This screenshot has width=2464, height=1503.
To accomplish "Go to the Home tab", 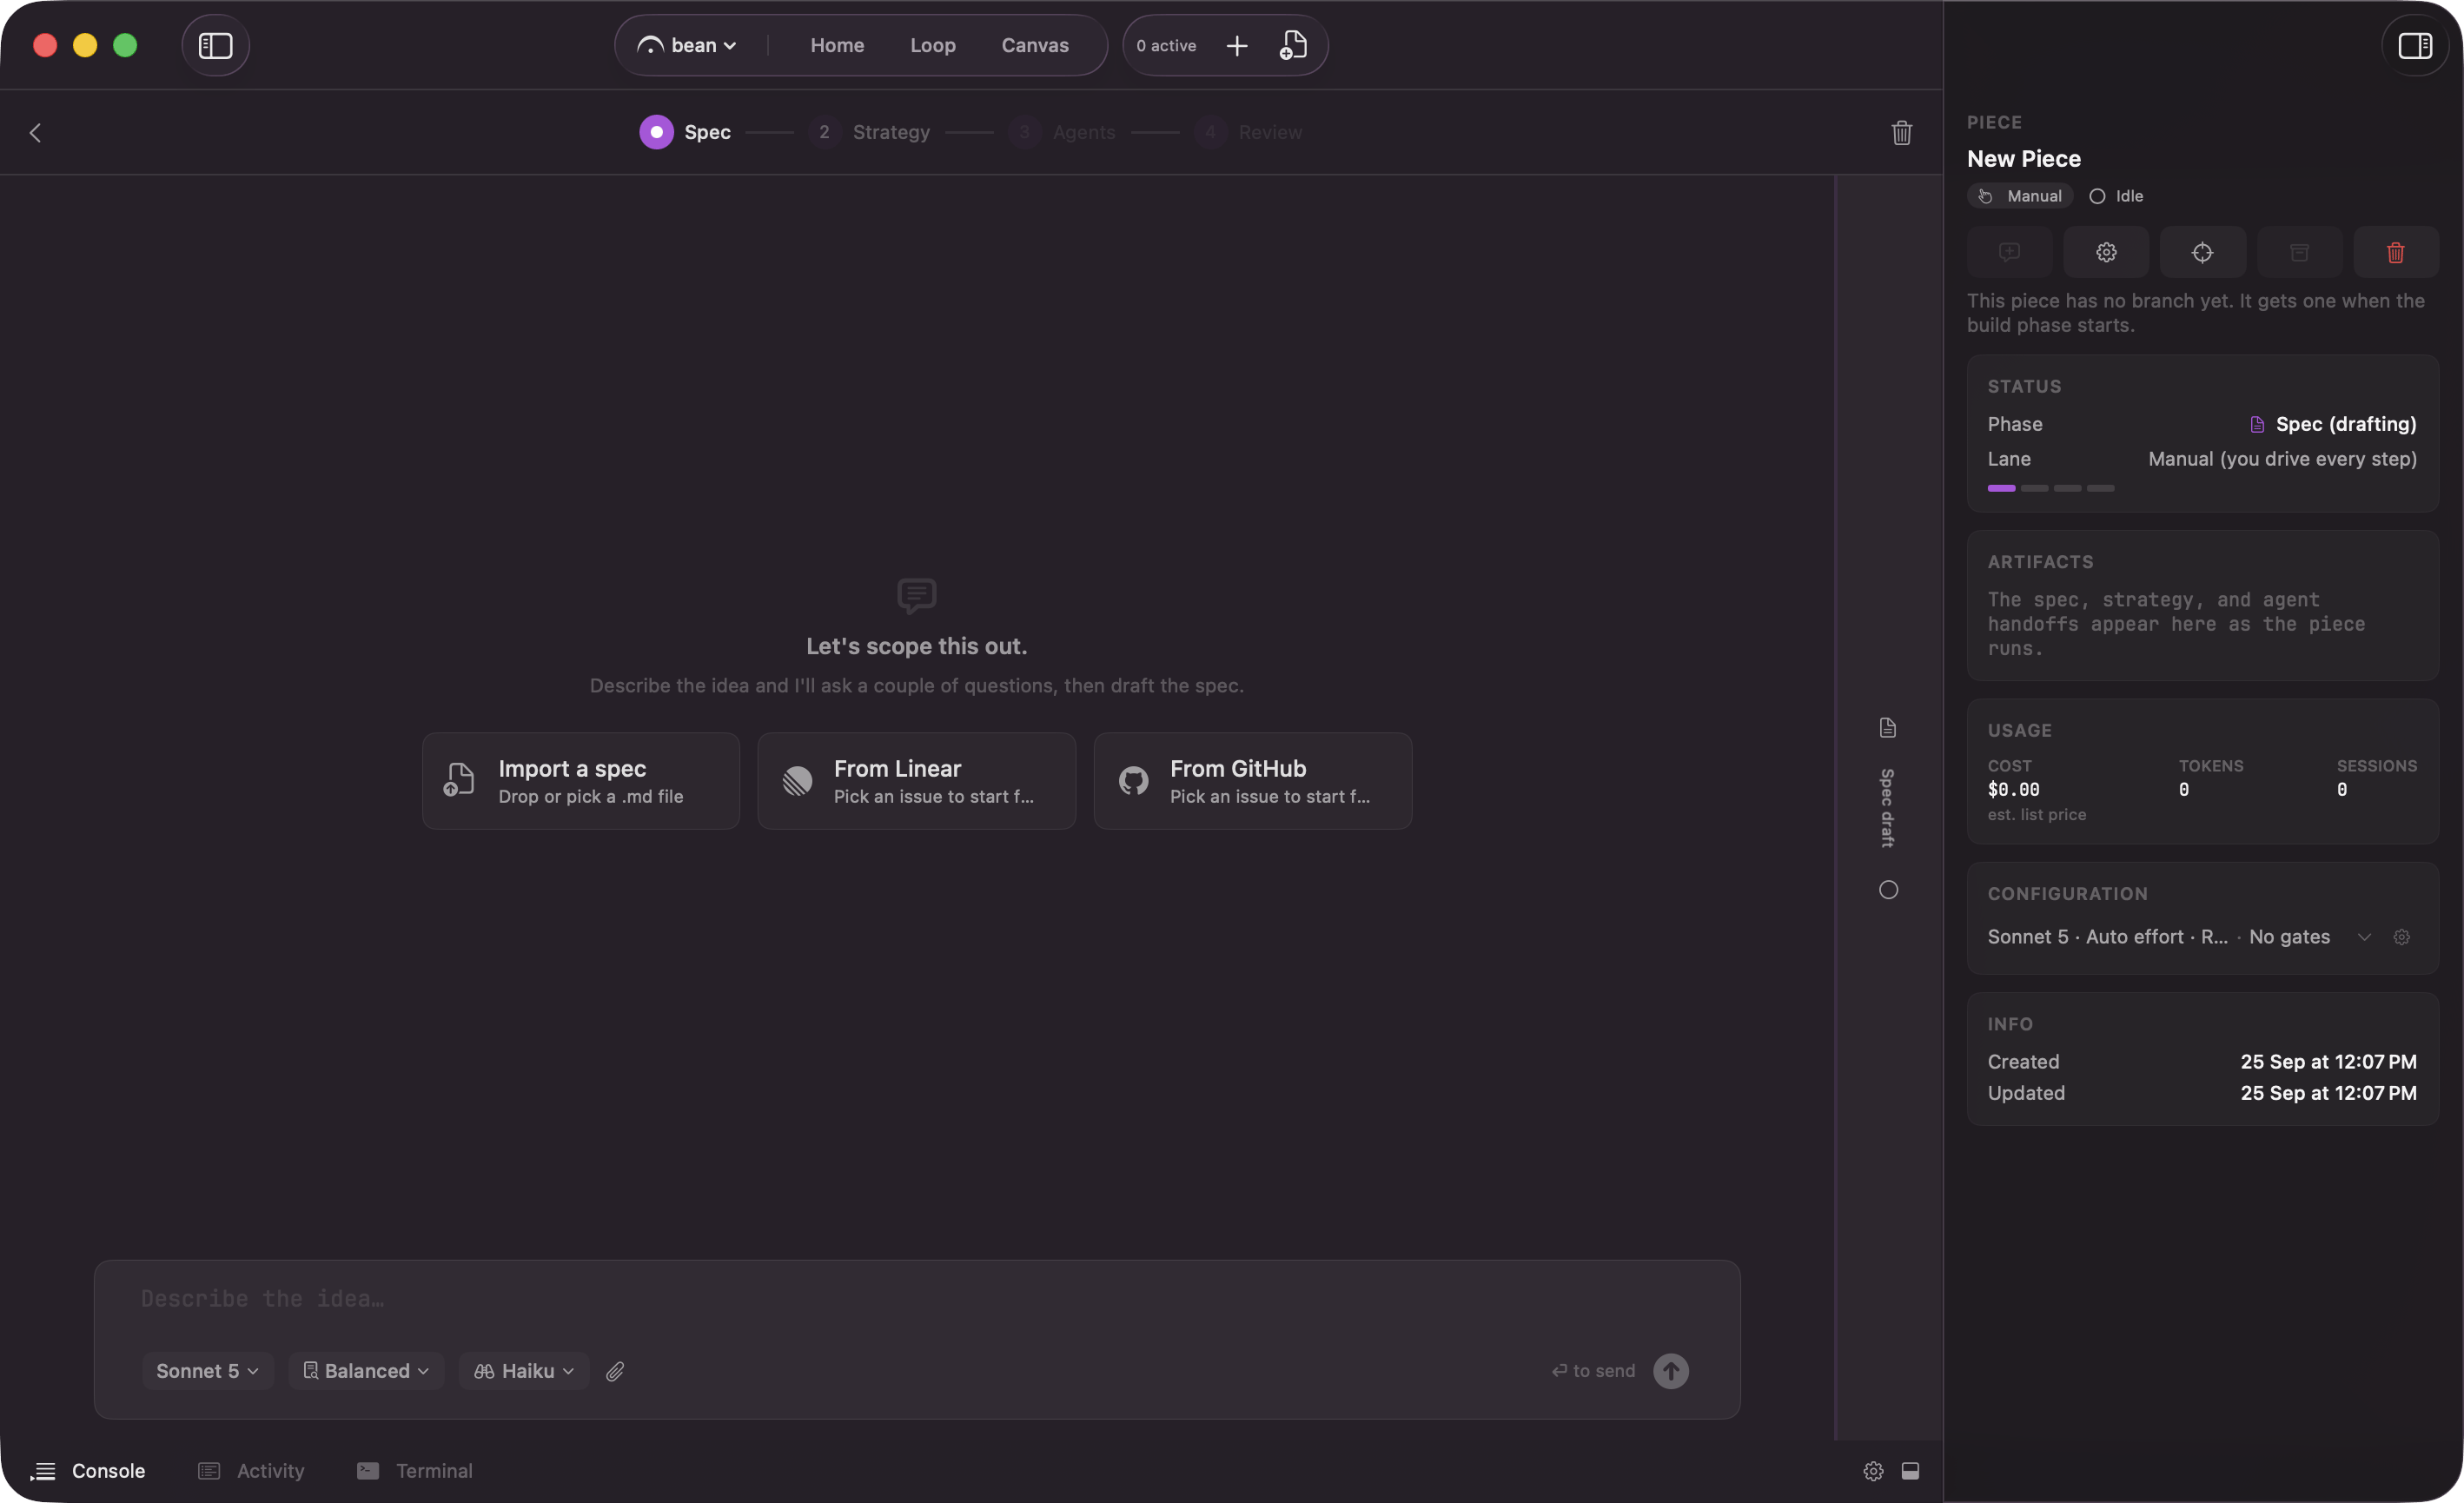I will coord(837,45).
